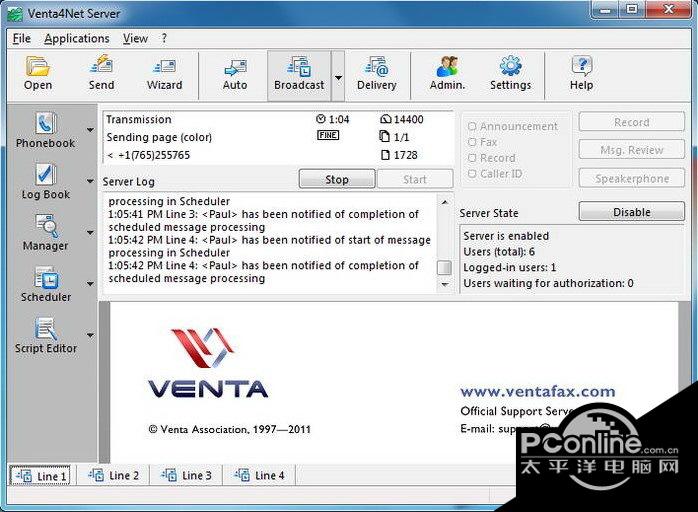Click the Venta Association copyright text
The width and height of the screenshot is (698, 512).
(x=230, y=430)
